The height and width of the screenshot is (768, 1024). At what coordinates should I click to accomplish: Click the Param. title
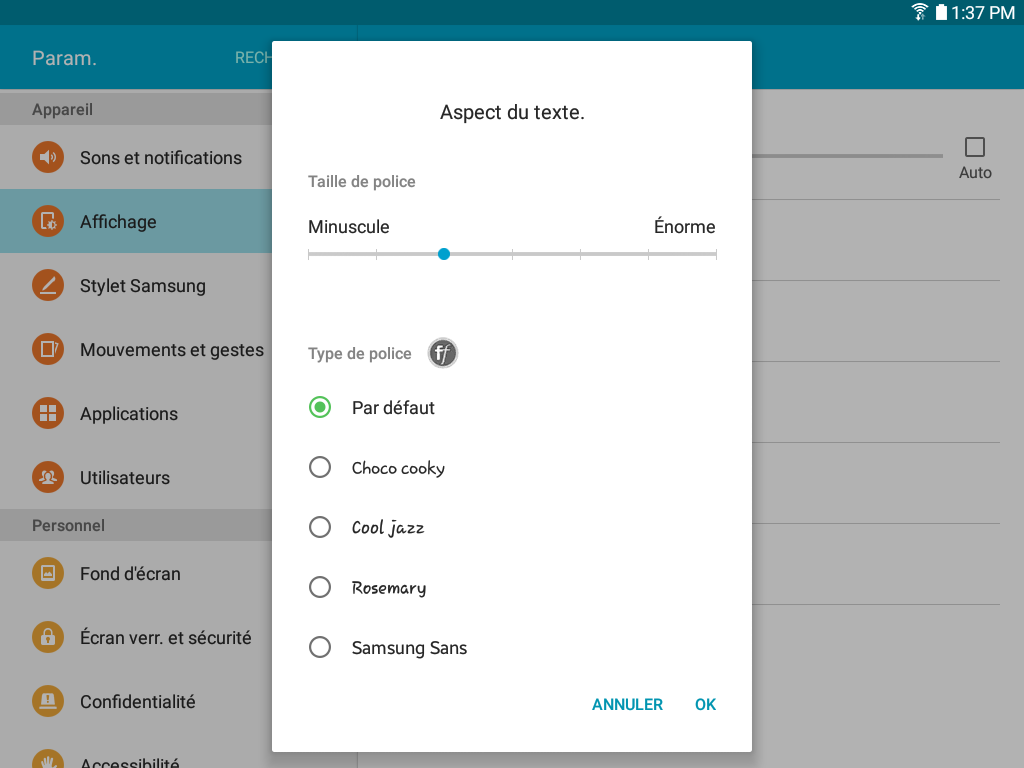[64, 58]
